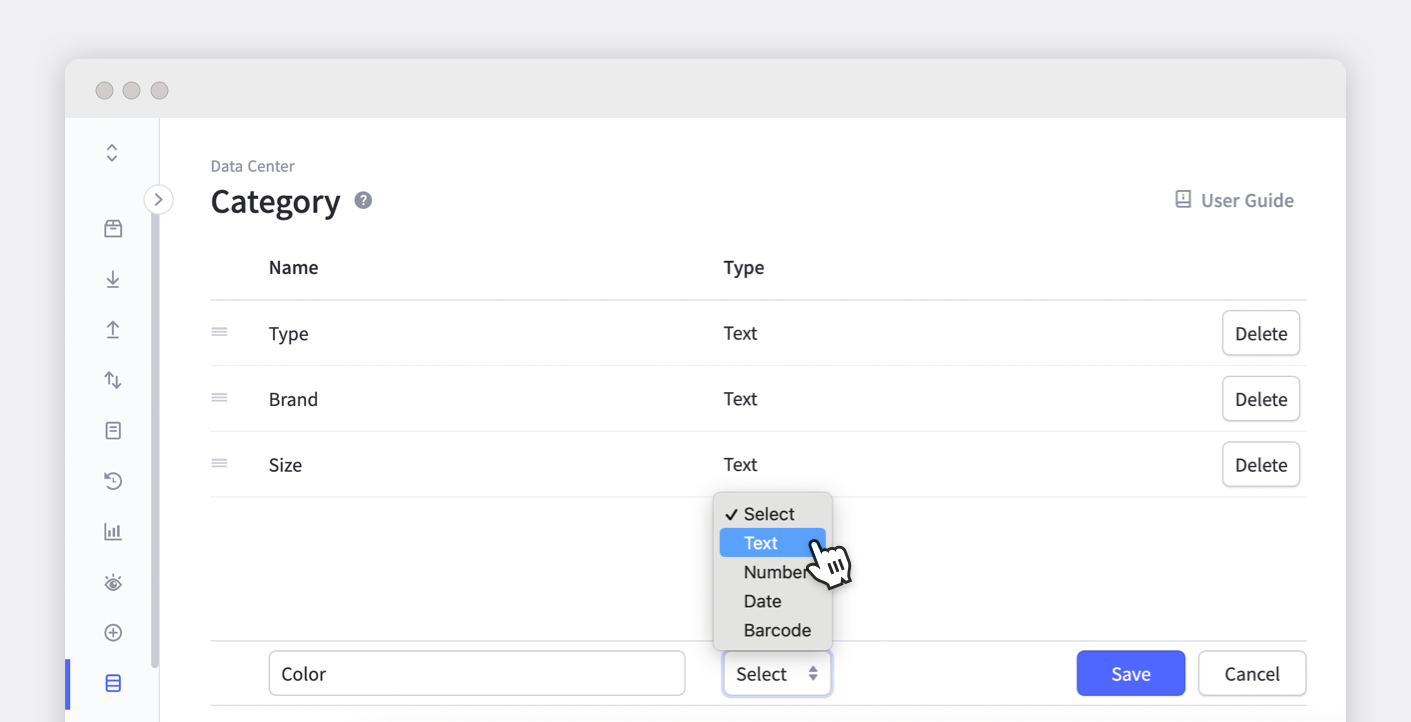The width and height of the screenshot is (1411, 722).
Task: Open the Select type dropdown for Color
Action: 777,673
